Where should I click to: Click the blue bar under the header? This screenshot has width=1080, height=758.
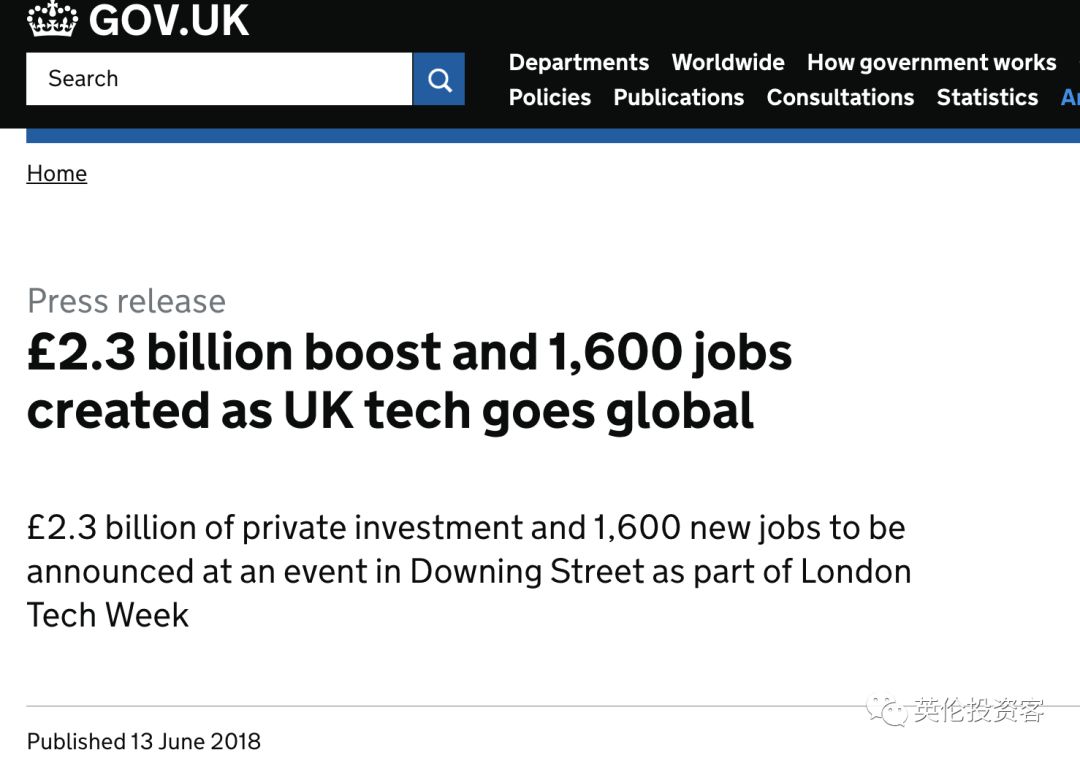[x=553, y=136]
